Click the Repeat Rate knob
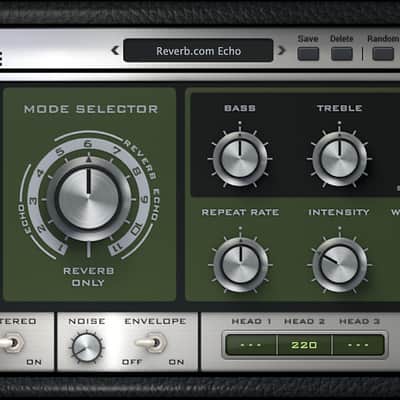The image size is (400, 400). (x=240, y=265)
